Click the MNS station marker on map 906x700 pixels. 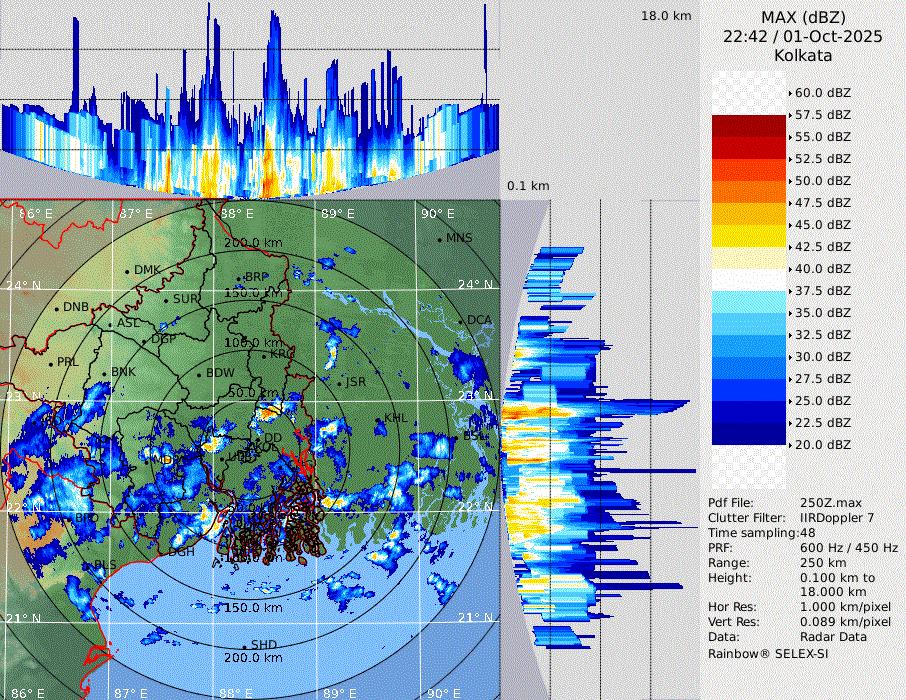[x=440, y=239]
